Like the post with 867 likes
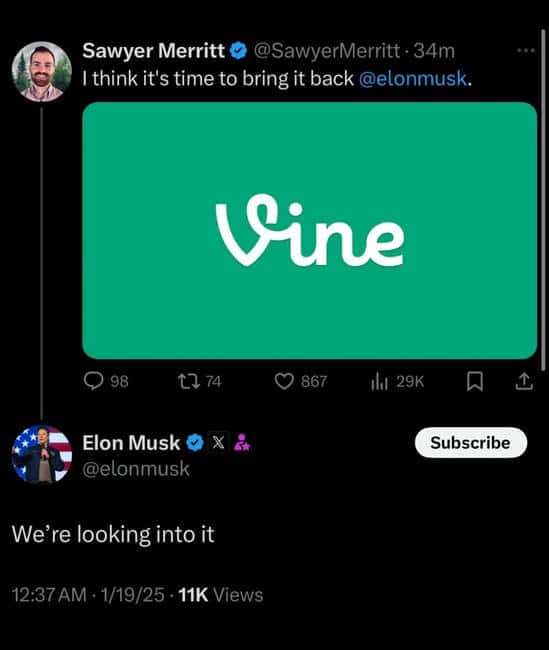Image resolution: width=549 pixels, height=650 pixels. tap(301, 381)
